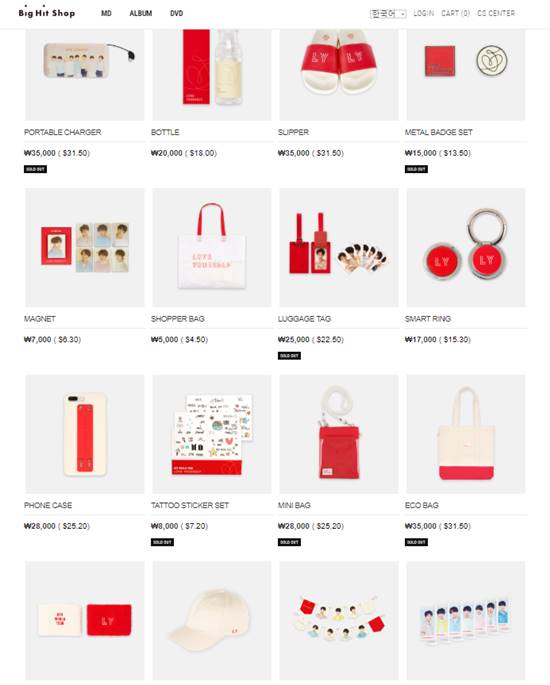Select the Phone Case product thumbnail

coord(85,434)
